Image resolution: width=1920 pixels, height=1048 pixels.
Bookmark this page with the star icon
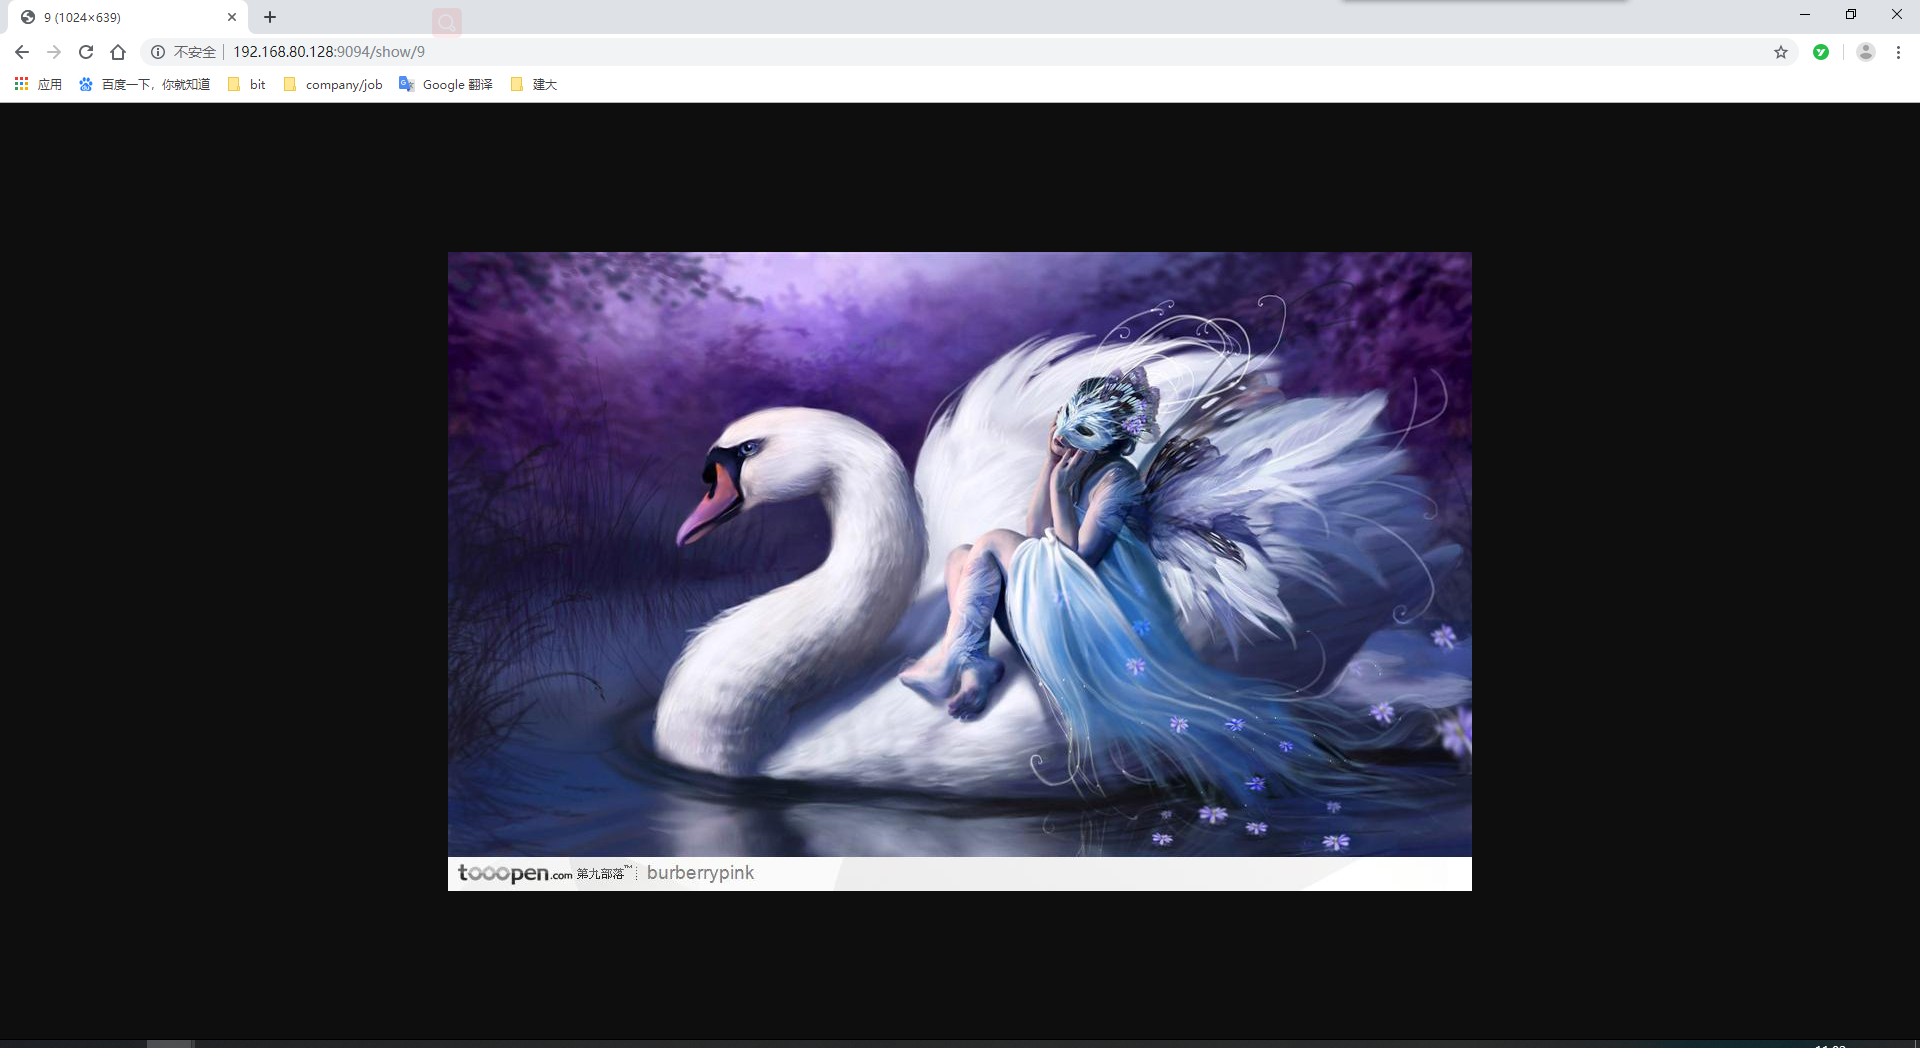[1781, 52]
